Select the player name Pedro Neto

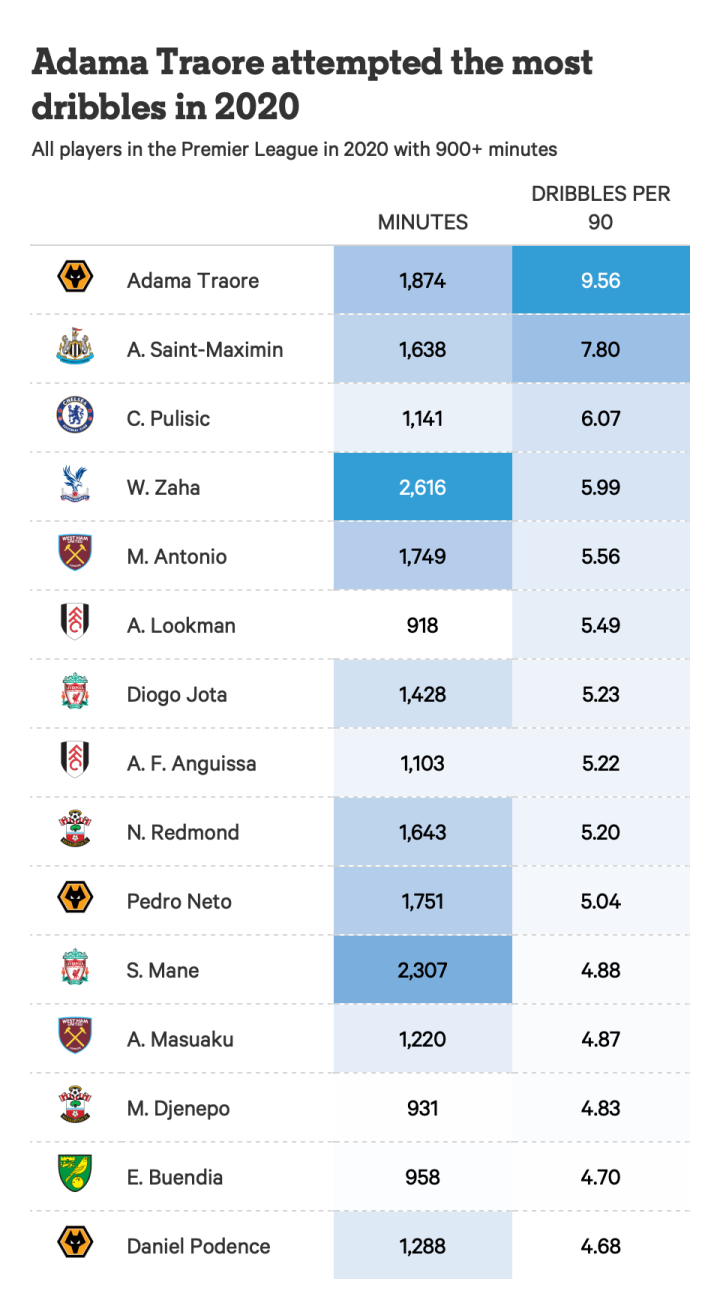179,901
